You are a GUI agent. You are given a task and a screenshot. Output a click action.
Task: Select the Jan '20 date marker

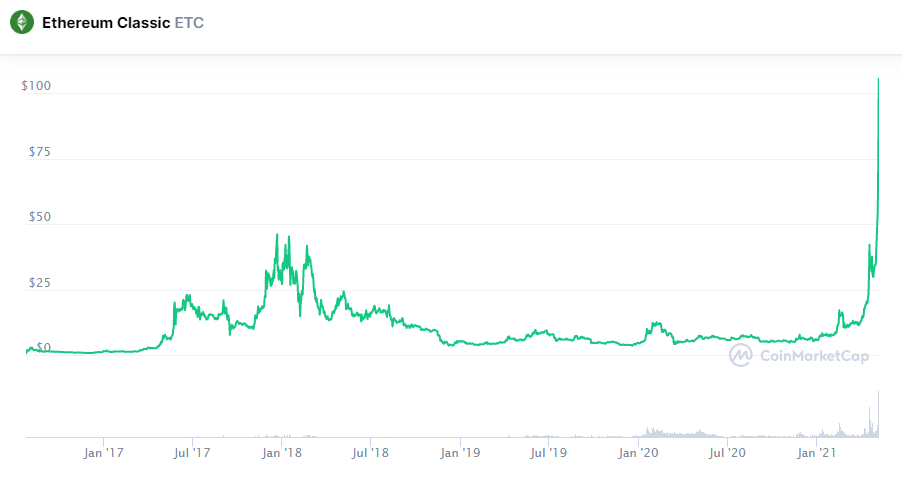coord(638,454)
